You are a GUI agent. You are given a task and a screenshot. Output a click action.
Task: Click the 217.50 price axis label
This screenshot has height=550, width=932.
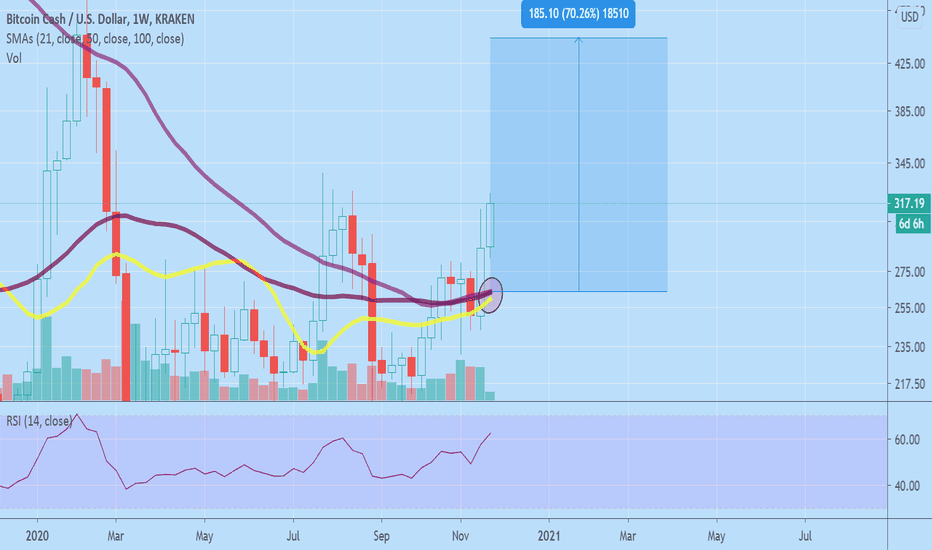pyautogui.click(x=909, y=384)
